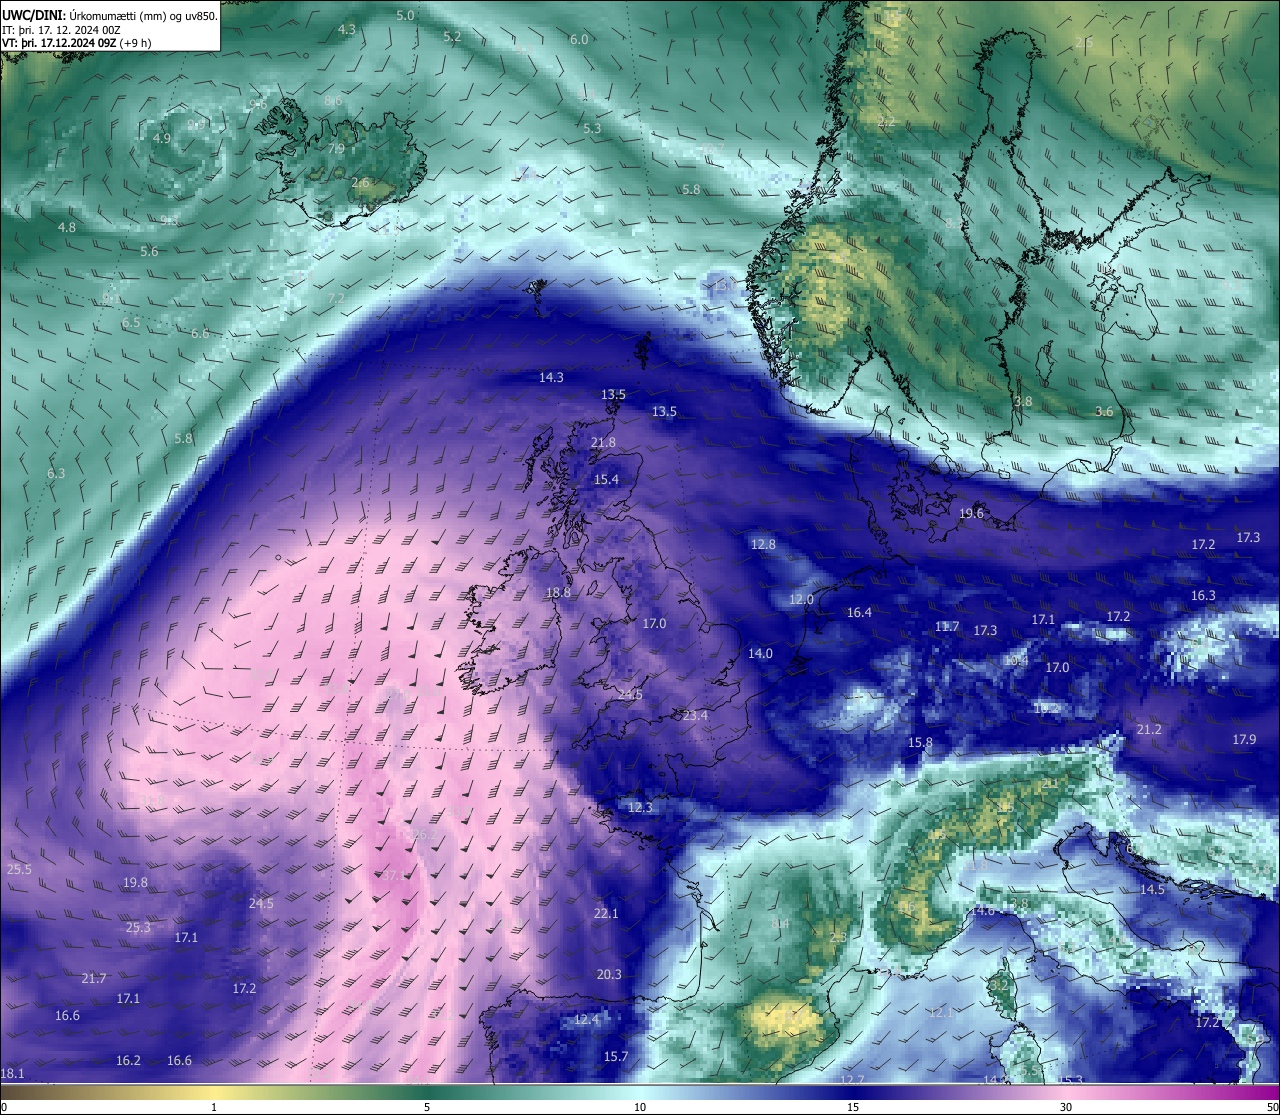This screenshot has width=1280, height=1115.
Task: Click the VT valid time 09Z line
Action: point(76,43)
